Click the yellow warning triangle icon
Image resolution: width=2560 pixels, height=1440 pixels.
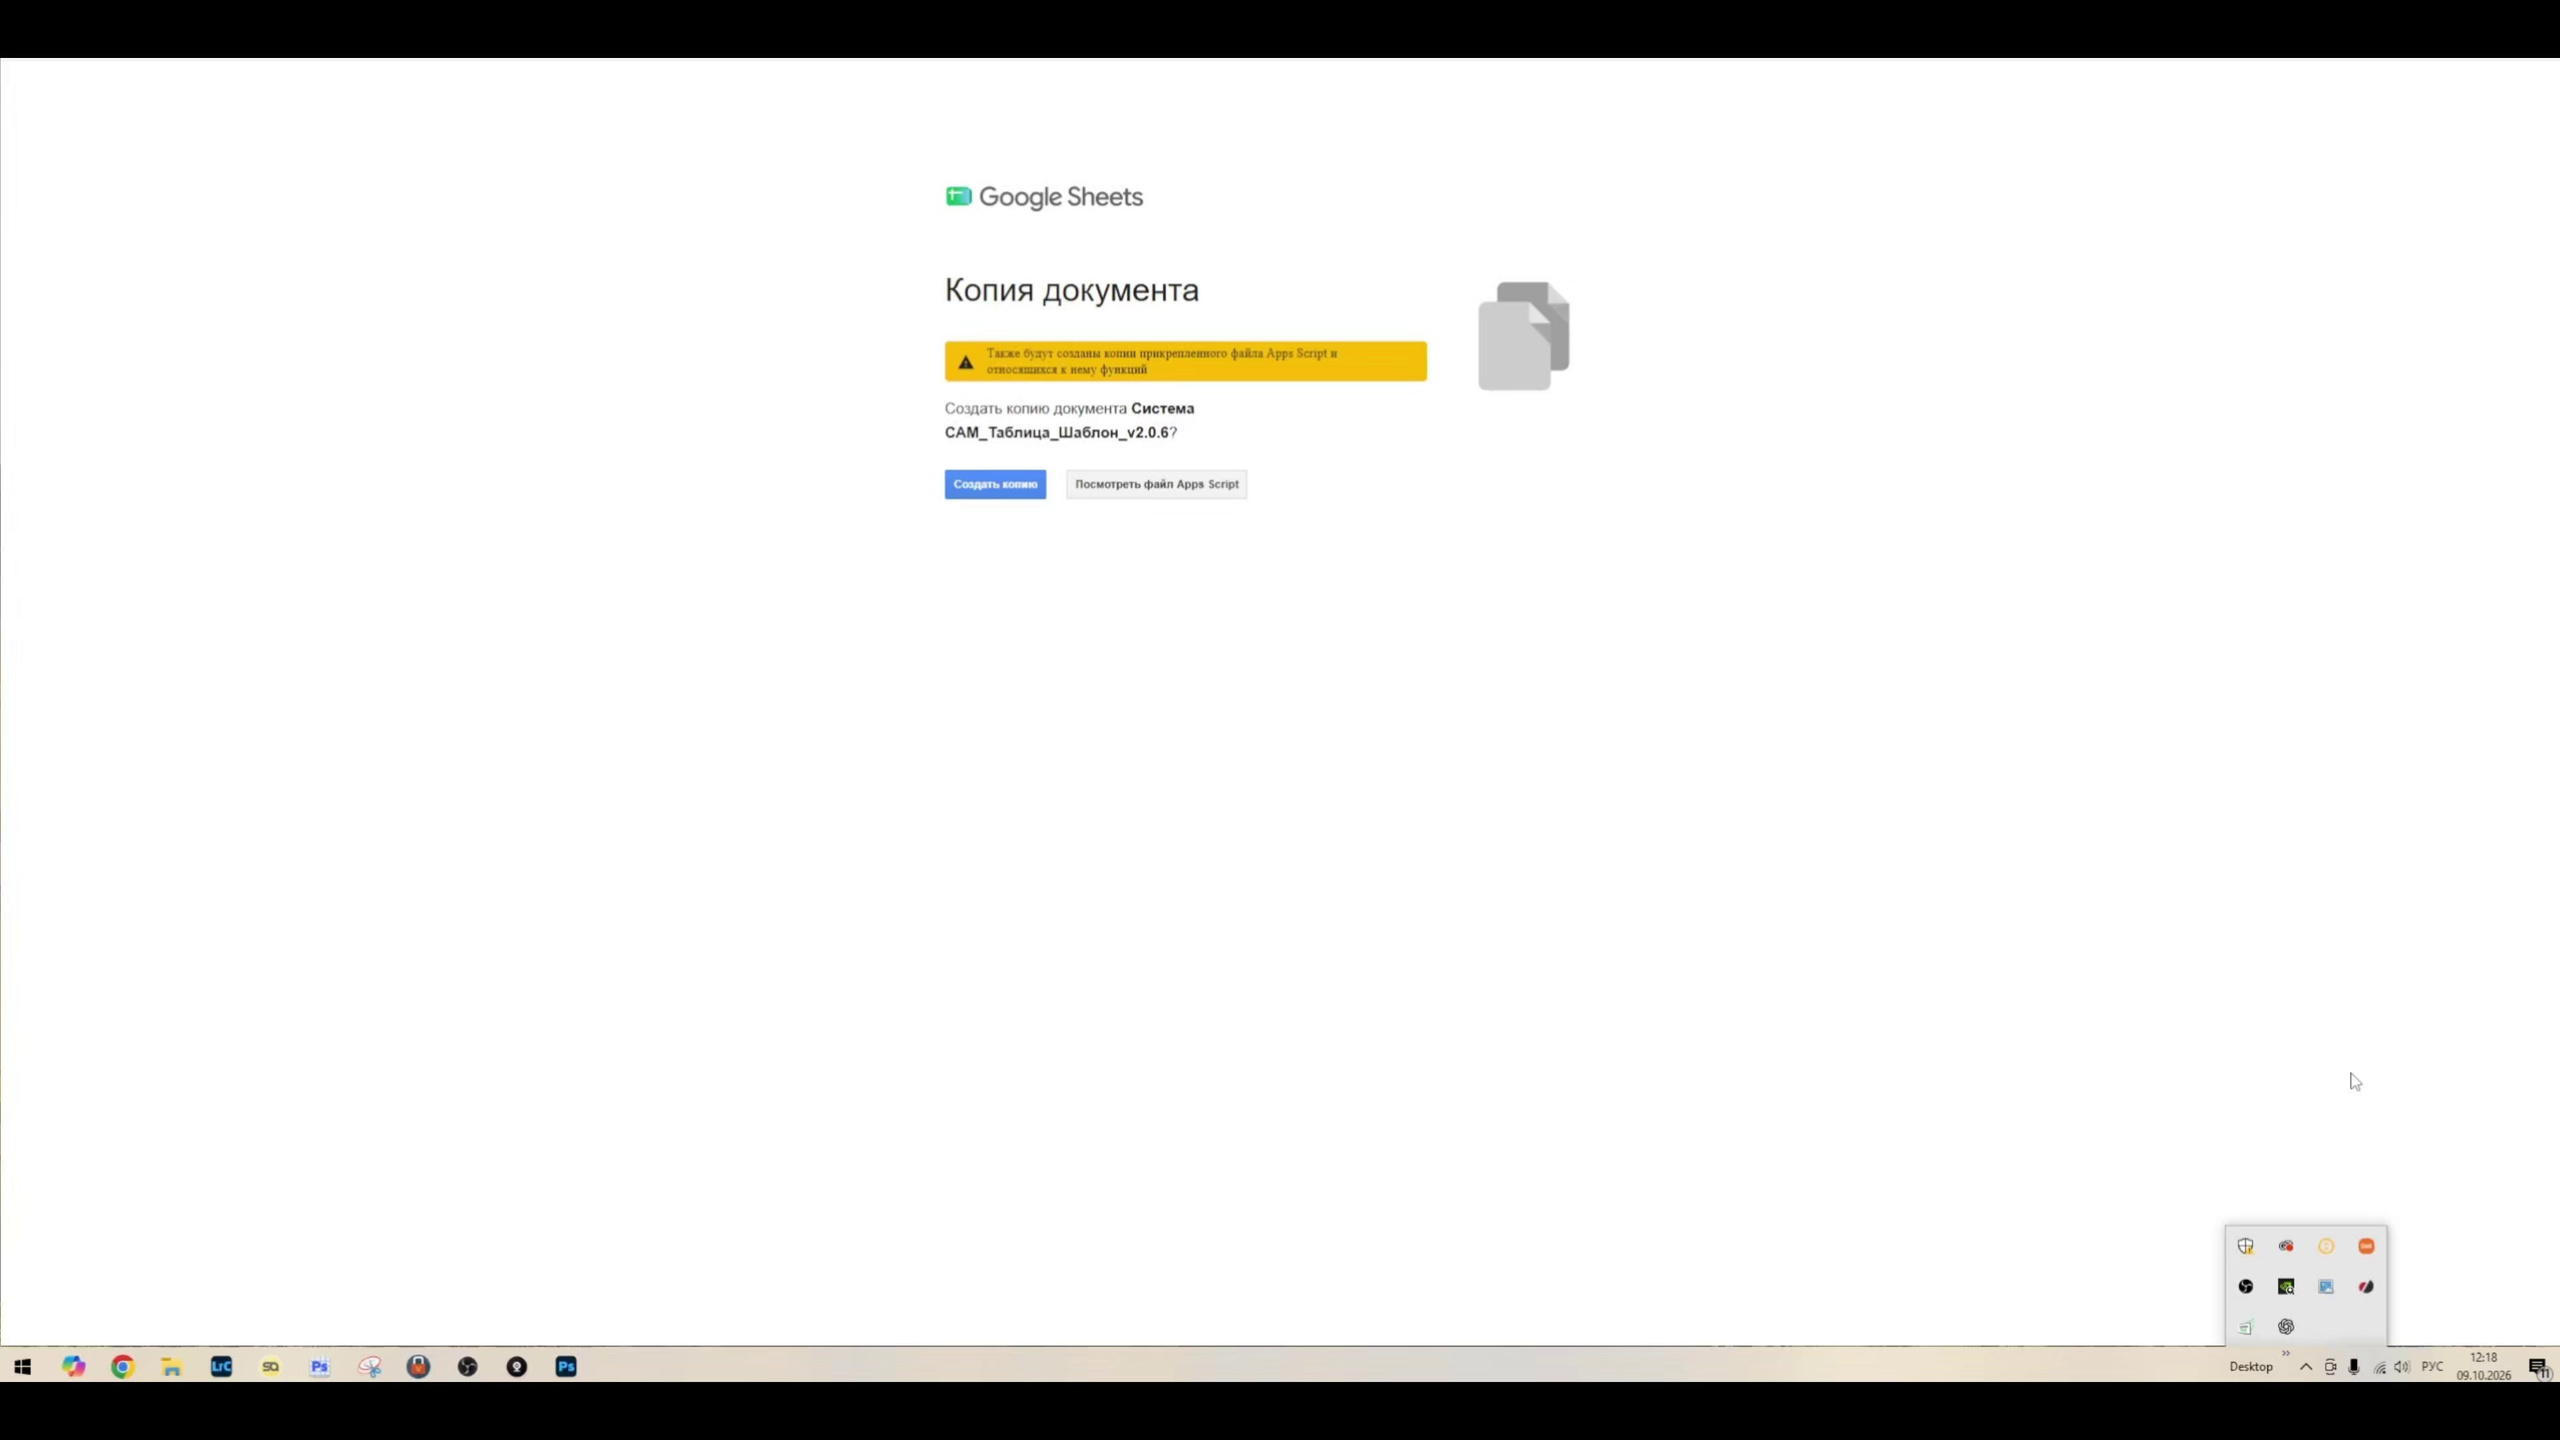click(966, 362)
